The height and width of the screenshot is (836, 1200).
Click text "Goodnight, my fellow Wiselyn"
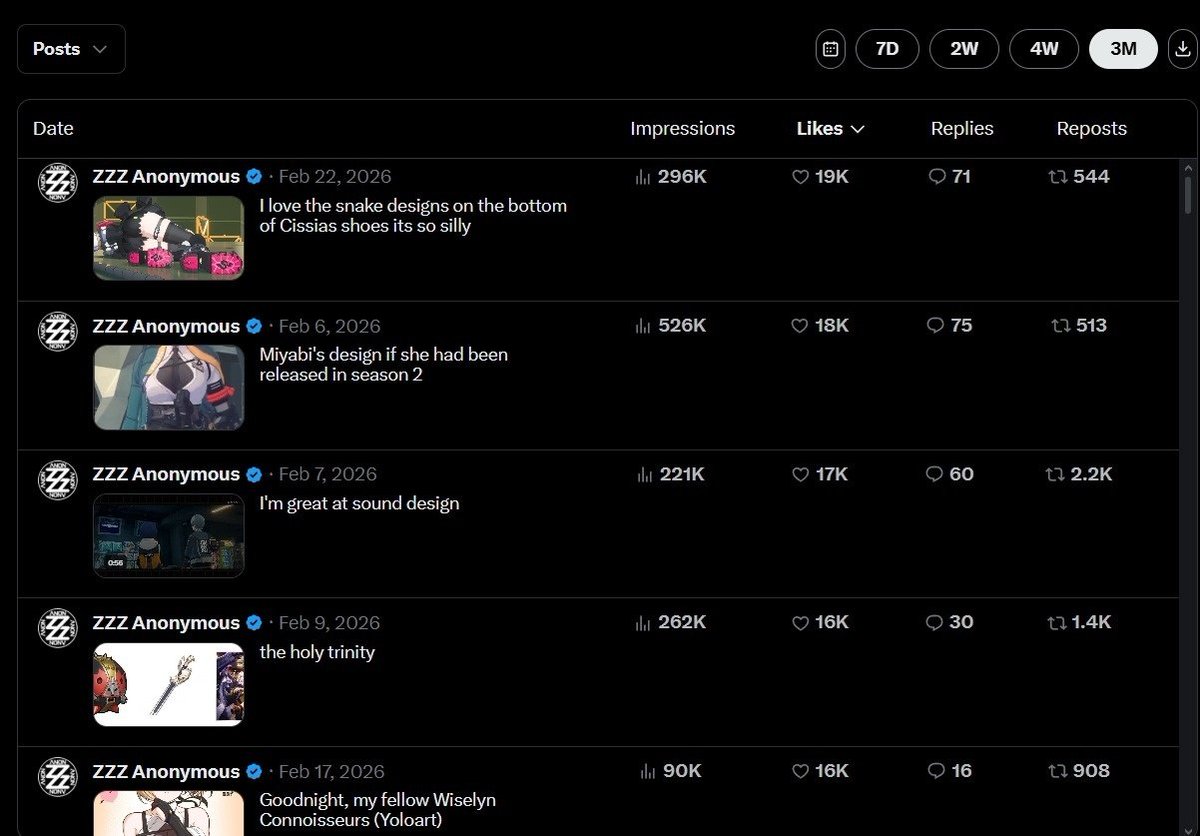[377, 800]
